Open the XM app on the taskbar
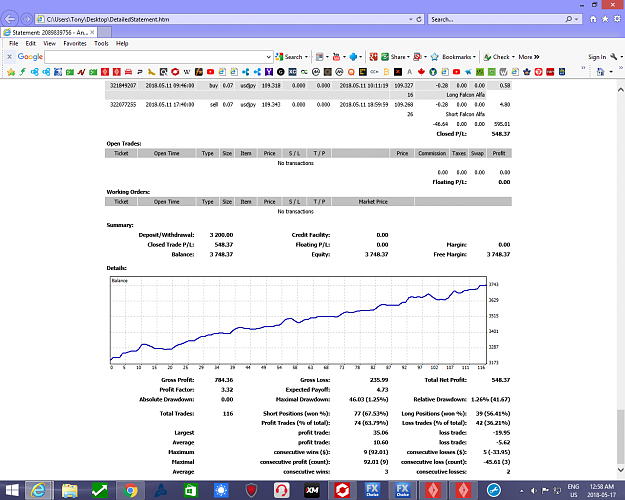Image resolution: width=625 pixels, height=500 pixels. click(312, 490)
